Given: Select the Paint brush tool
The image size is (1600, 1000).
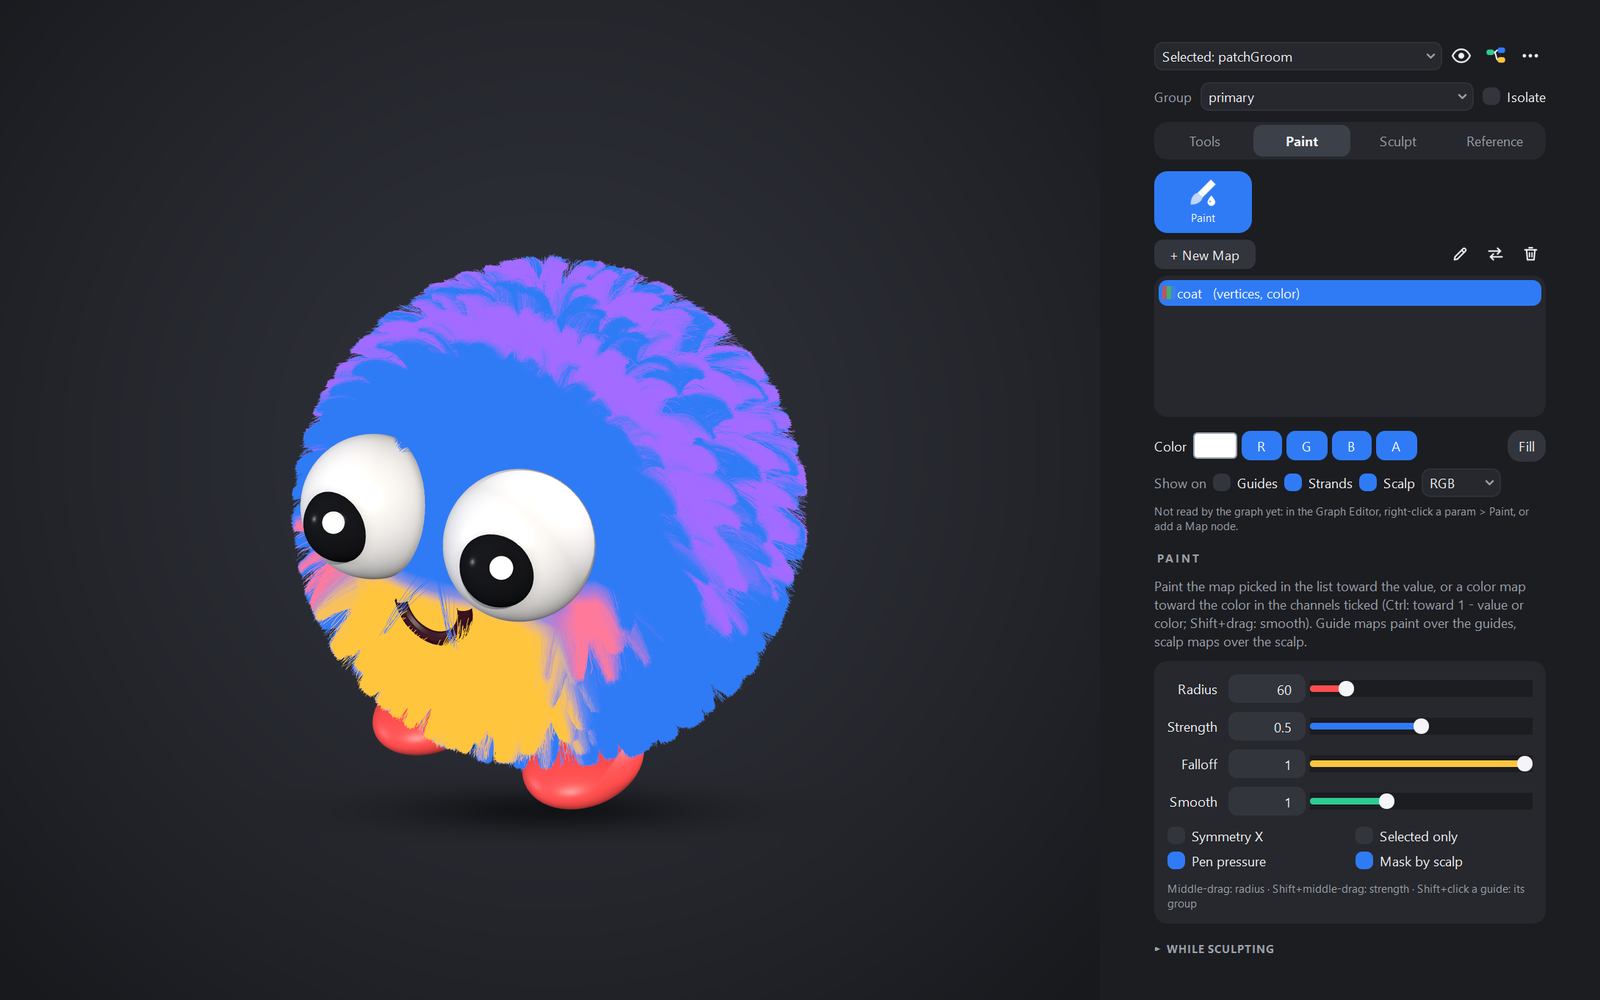Looking at the screenshot, I should [1203, 202].
